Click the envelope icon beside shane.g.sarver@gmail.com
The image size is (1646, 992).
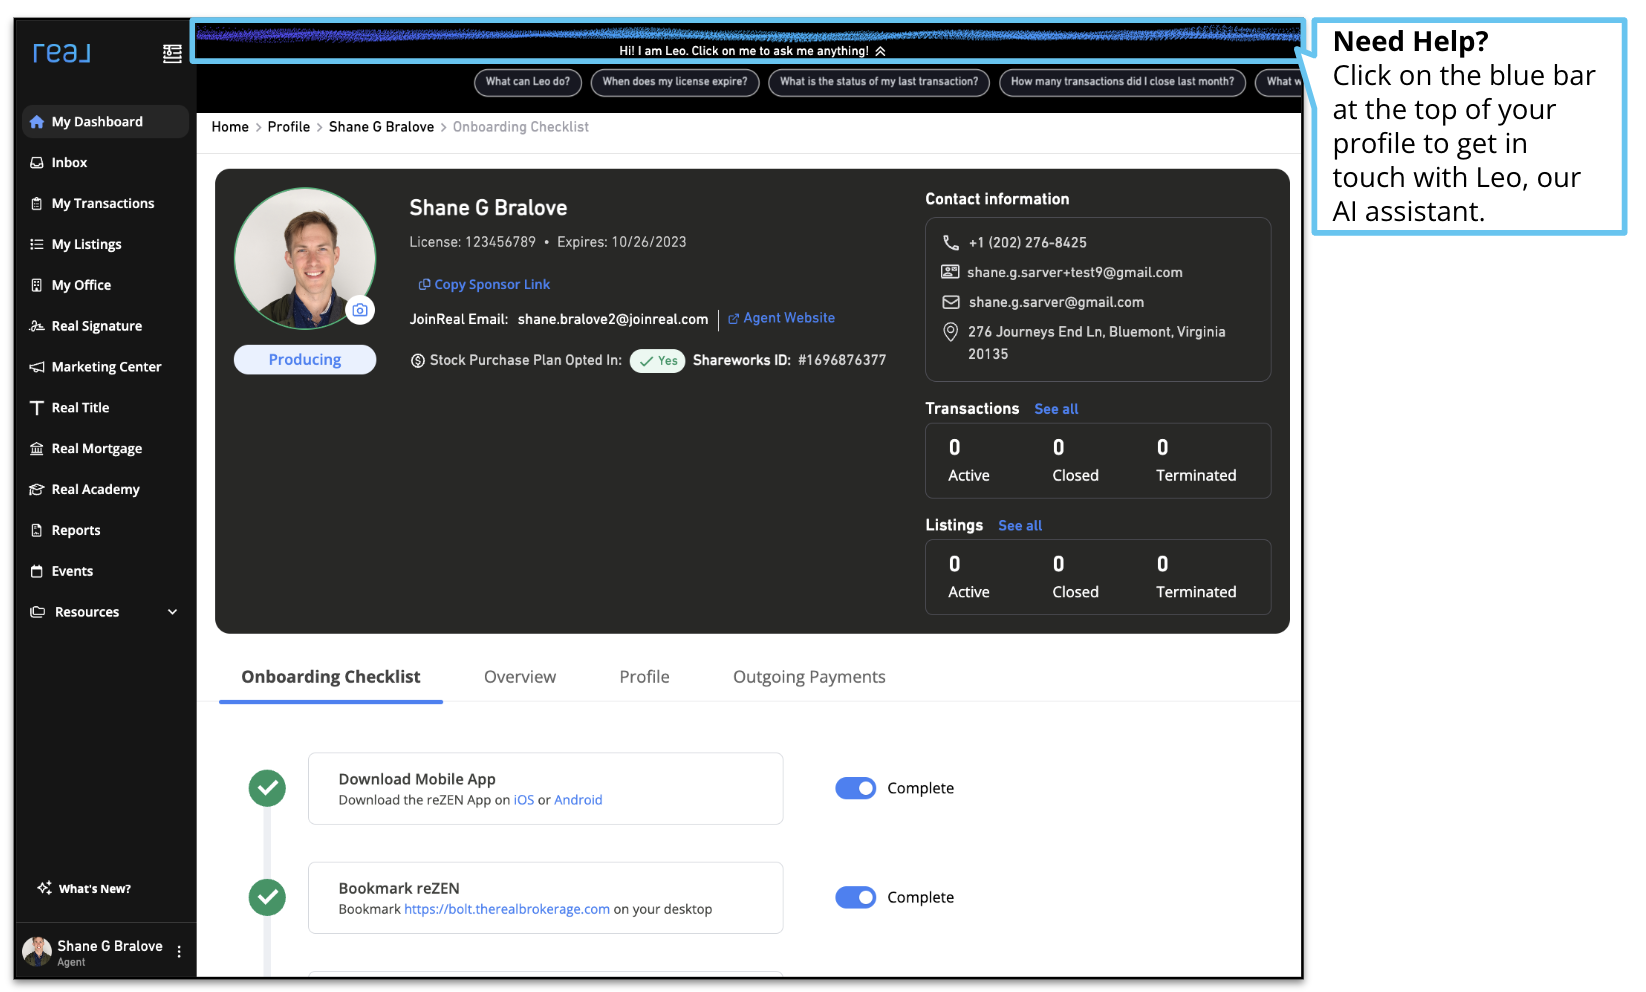(x=951, y=302)
